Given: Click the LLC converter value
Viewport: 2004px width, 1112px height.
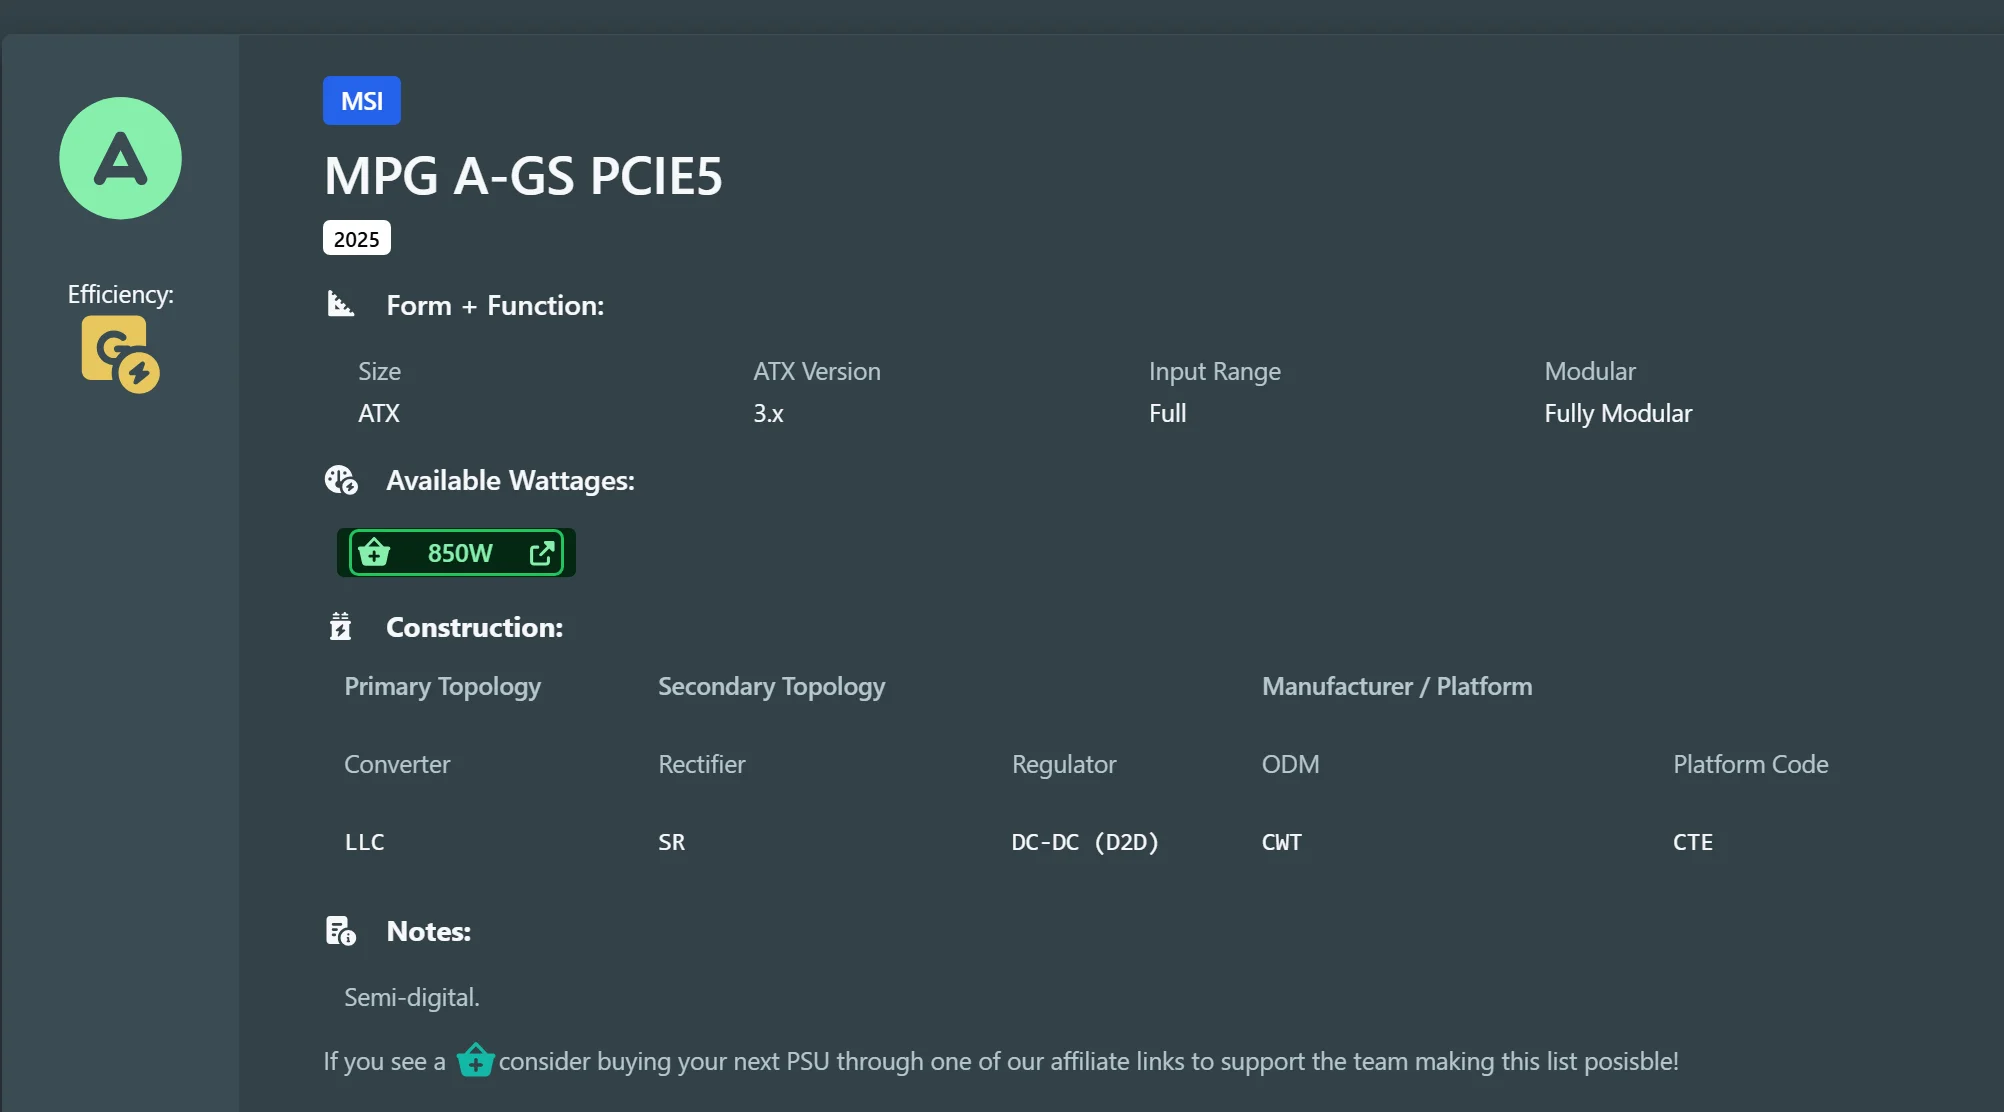Looking at the screenshot, I should click(x=364, y=842).
